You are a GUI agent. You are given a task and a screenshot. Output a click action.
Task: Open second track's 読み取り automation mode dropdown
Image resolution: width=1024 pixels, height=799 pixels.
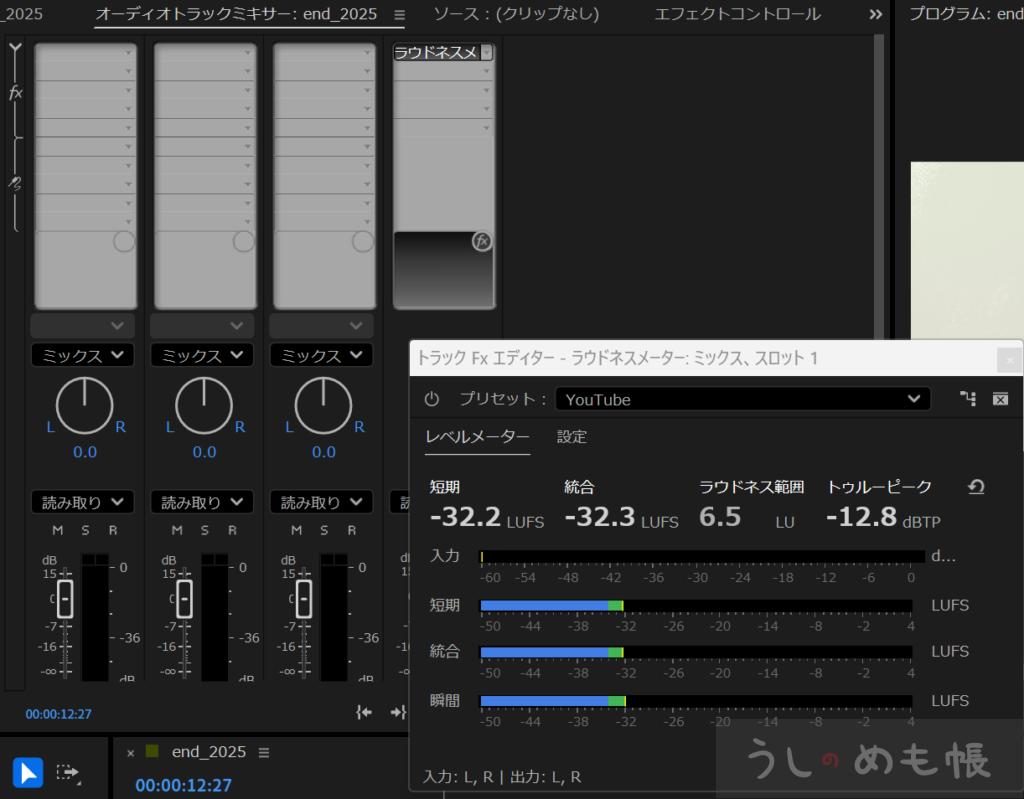pyautogui.click(x=204, y=502)
